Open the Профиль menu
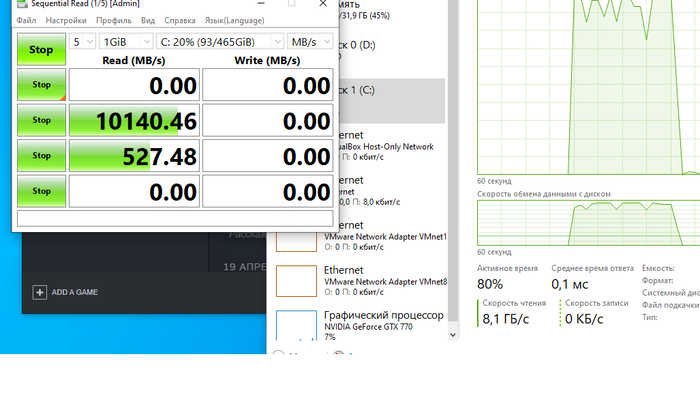 (x=113, y=20)
